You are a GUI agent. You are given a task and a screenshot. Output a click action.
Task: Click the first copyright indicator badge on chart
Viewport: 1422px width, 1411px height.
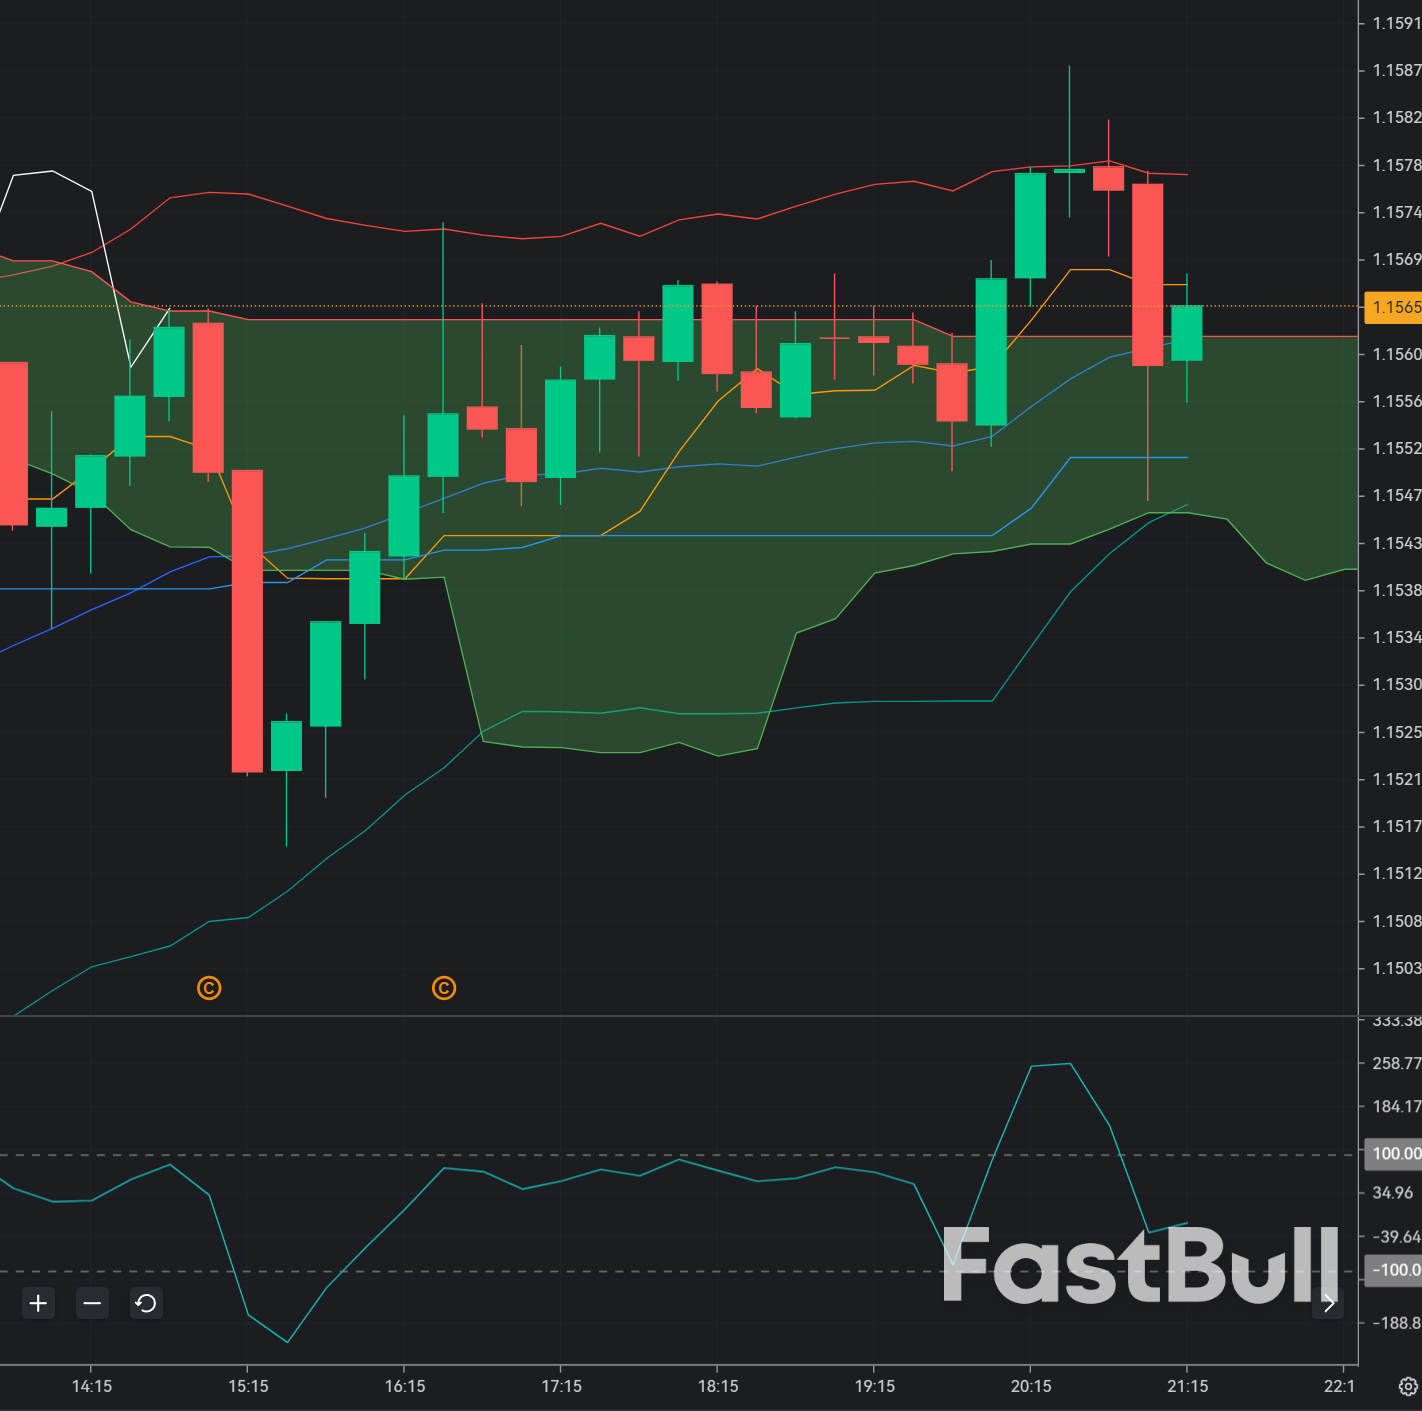coord(209,988)
